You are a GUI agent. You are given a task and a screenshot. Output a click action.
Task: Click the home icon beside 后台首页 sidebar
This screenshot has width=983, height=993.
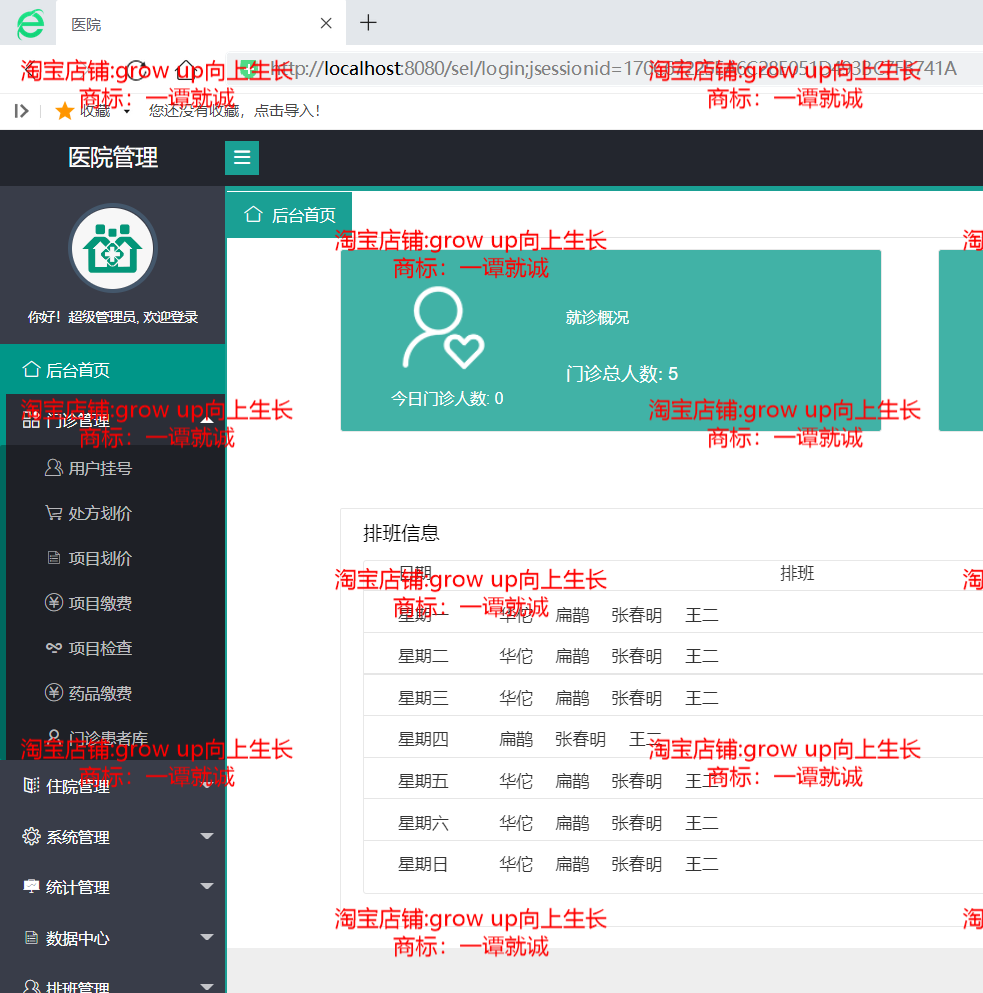(x=32, y=369)
